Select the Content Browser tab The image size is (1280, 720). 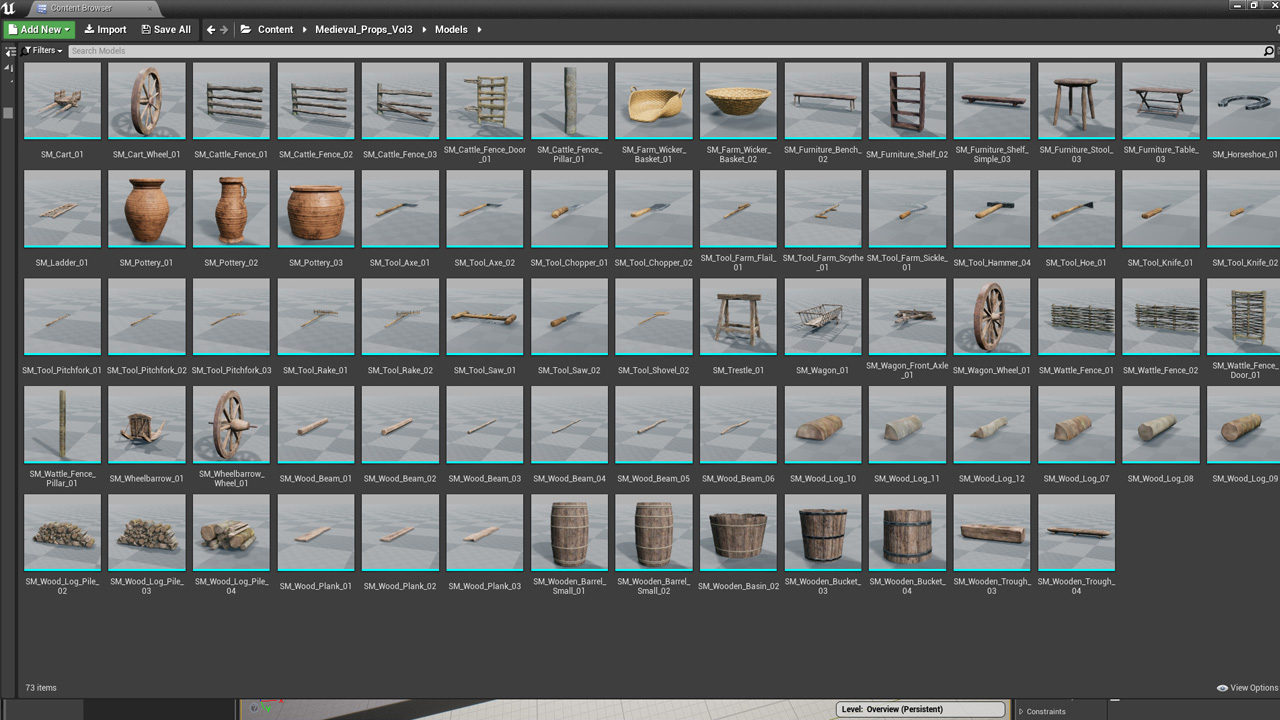tap(80, 8)
